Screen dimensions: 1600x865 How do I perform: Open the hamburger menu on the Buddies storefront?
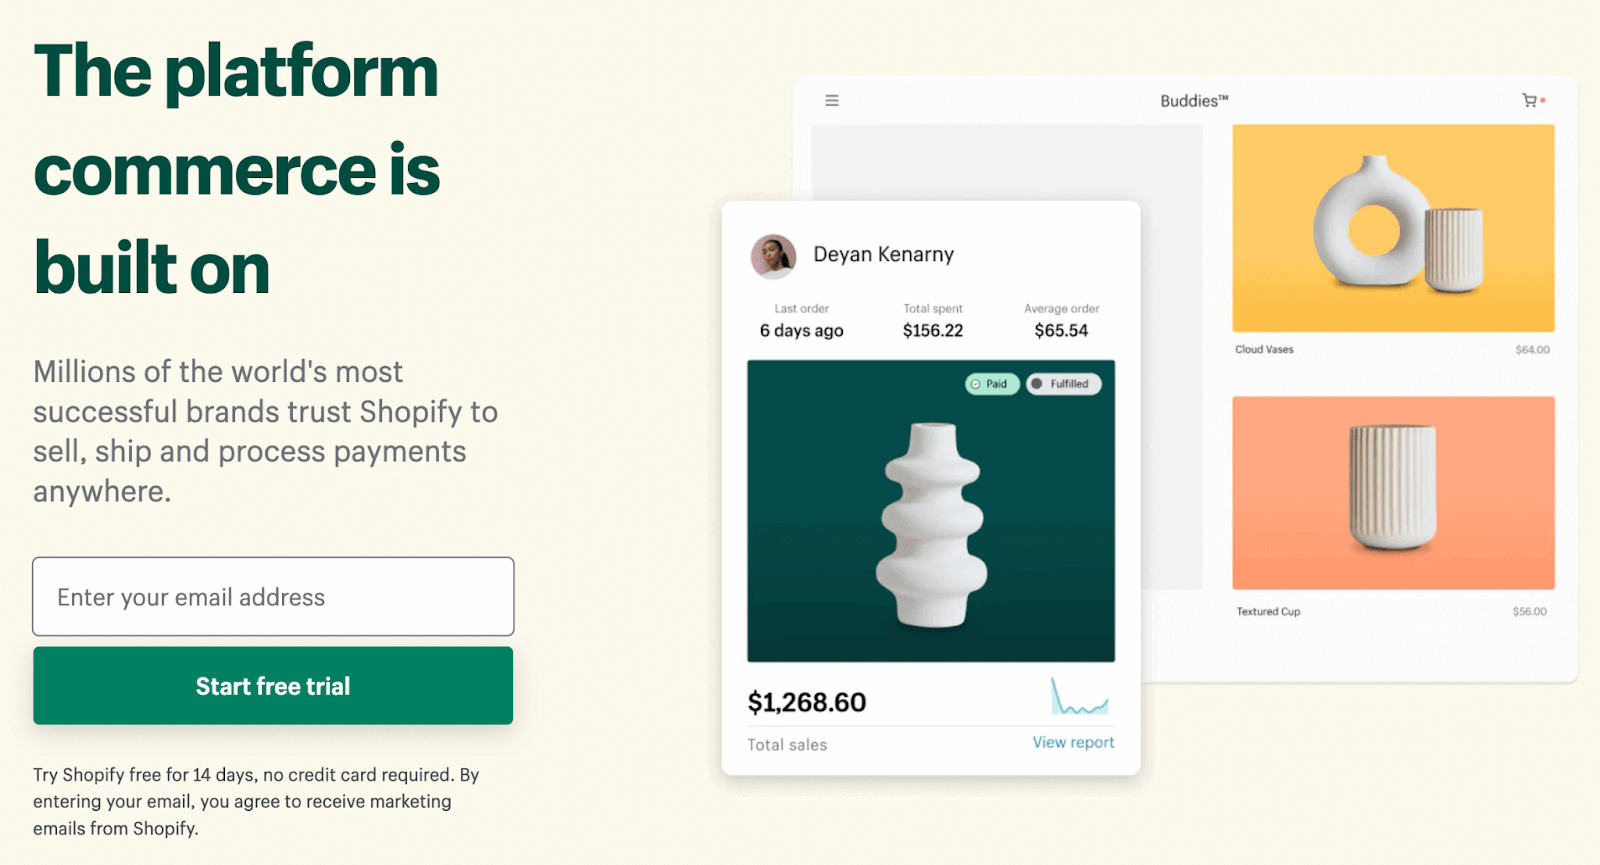coord(831,100)
